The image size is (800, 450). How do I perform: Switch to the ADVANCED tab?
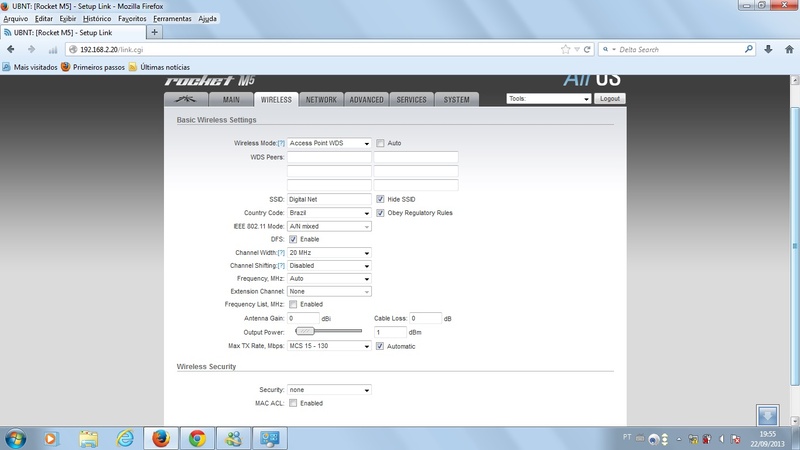366,99
